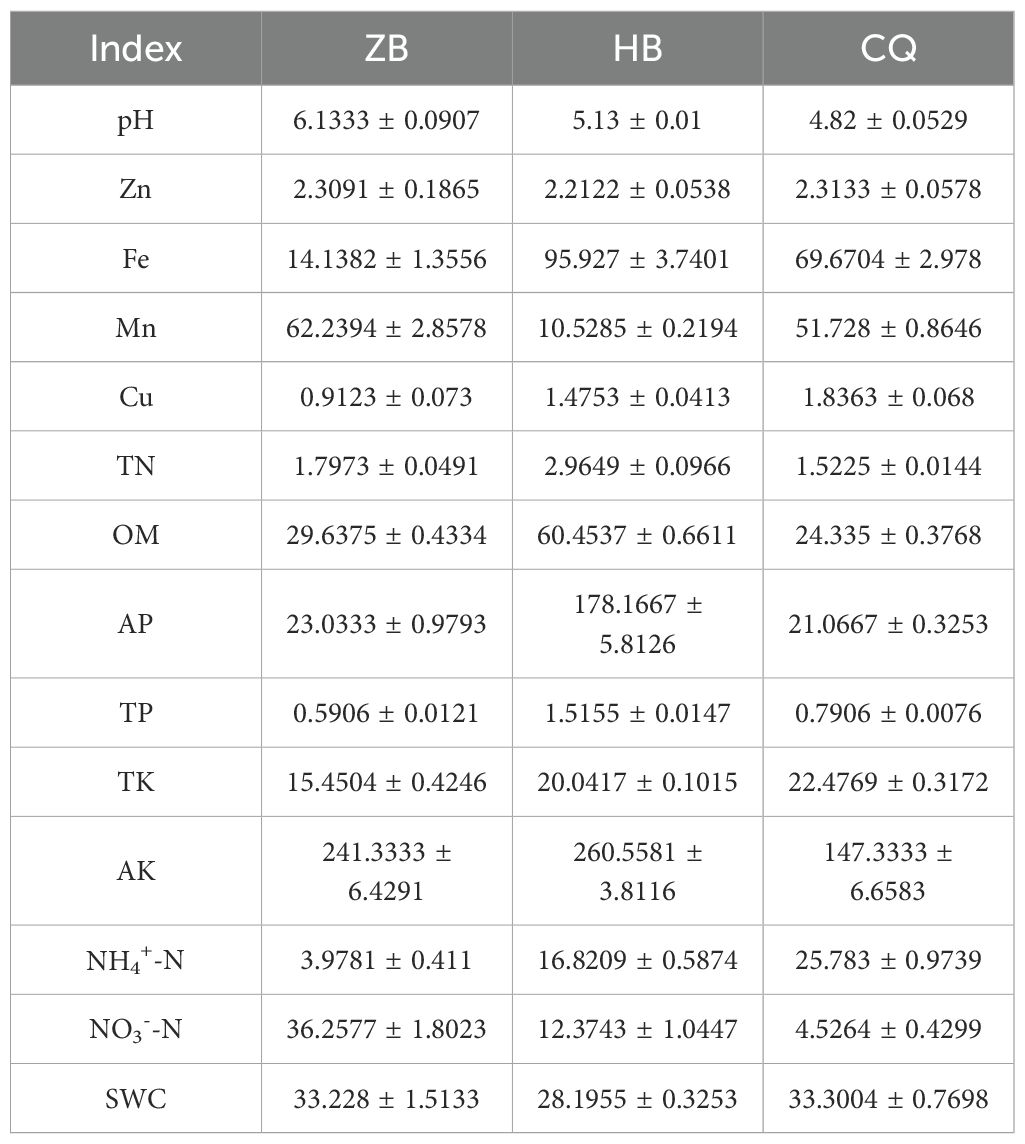Click the Cu value for CQ
This screenshot has width=1025, height=1144.
888,397
